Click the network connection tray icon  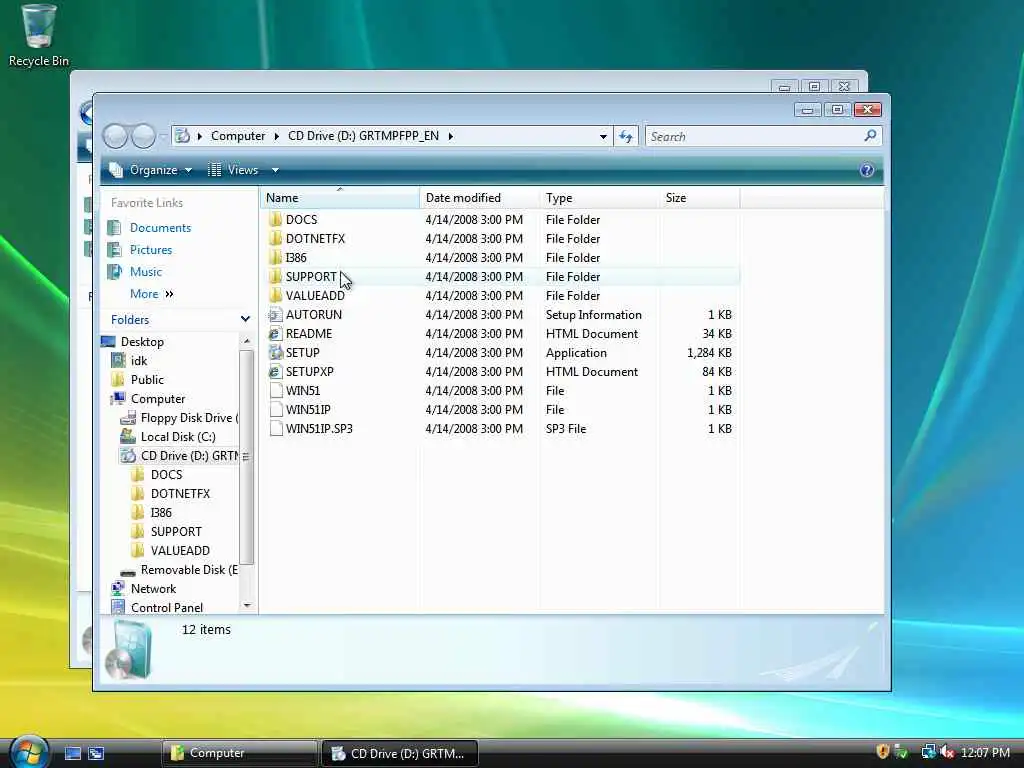pos(928,752)
